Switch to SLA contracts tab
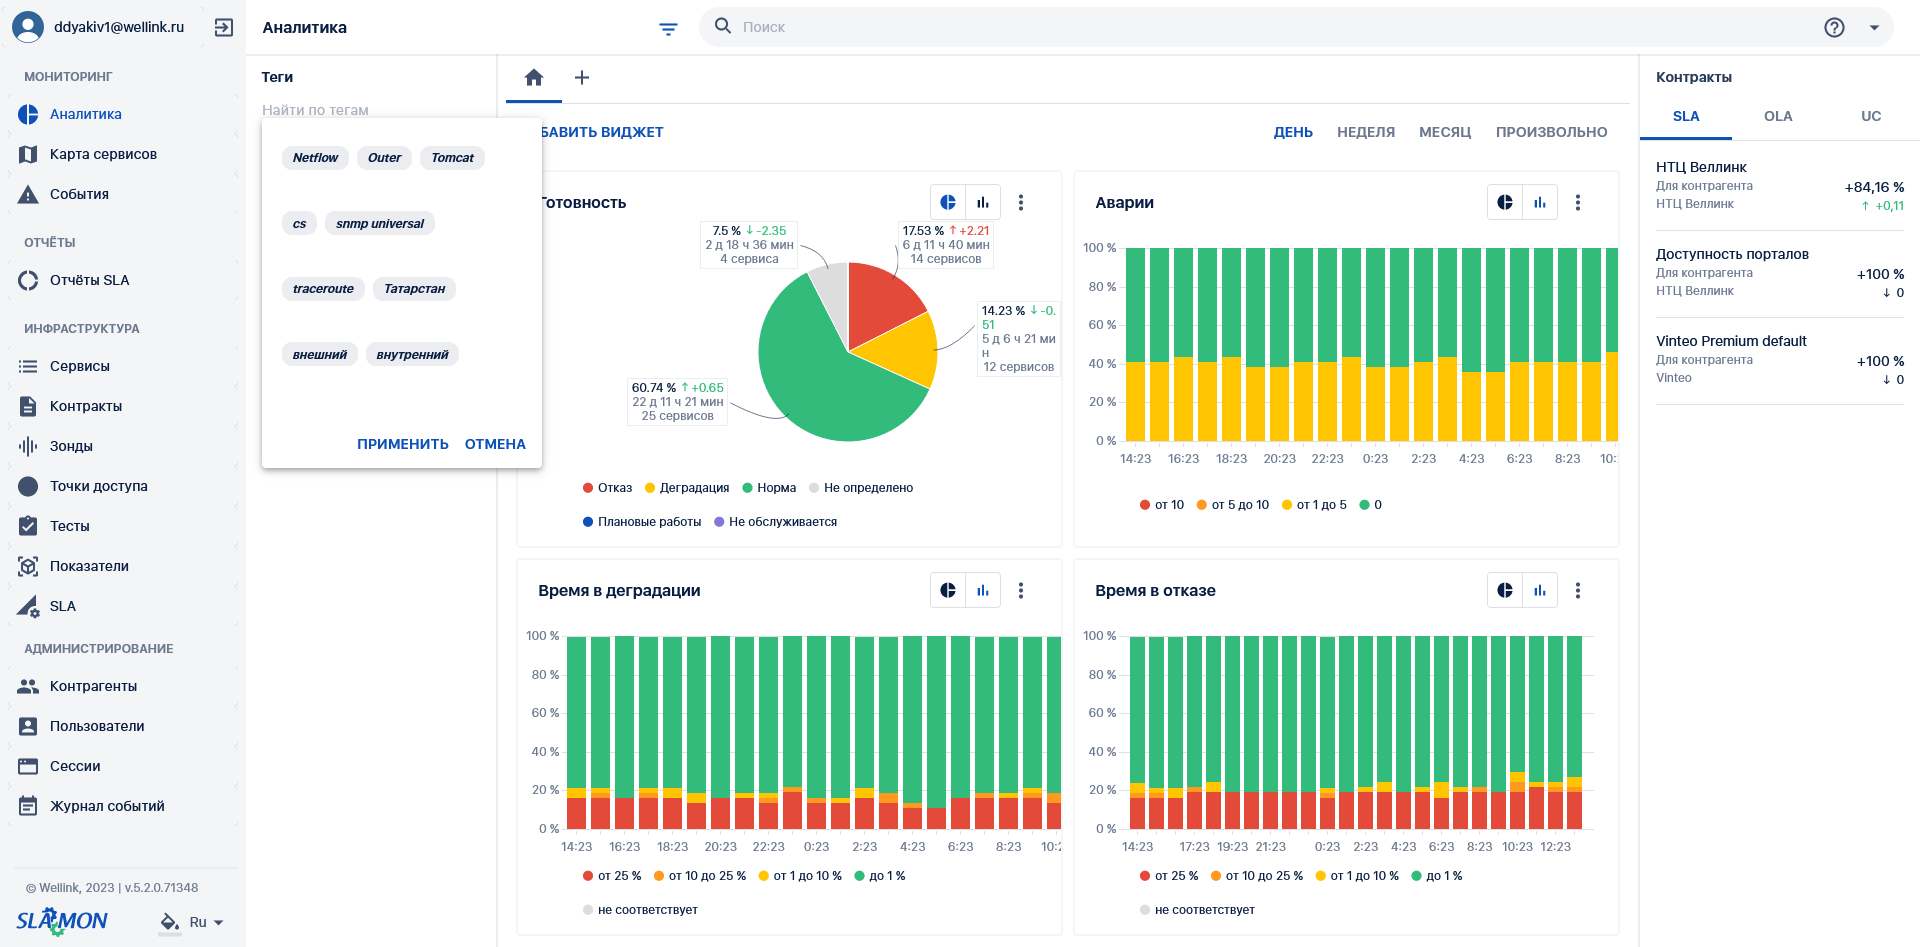1920x947 pixels. tap(1686, 116)
